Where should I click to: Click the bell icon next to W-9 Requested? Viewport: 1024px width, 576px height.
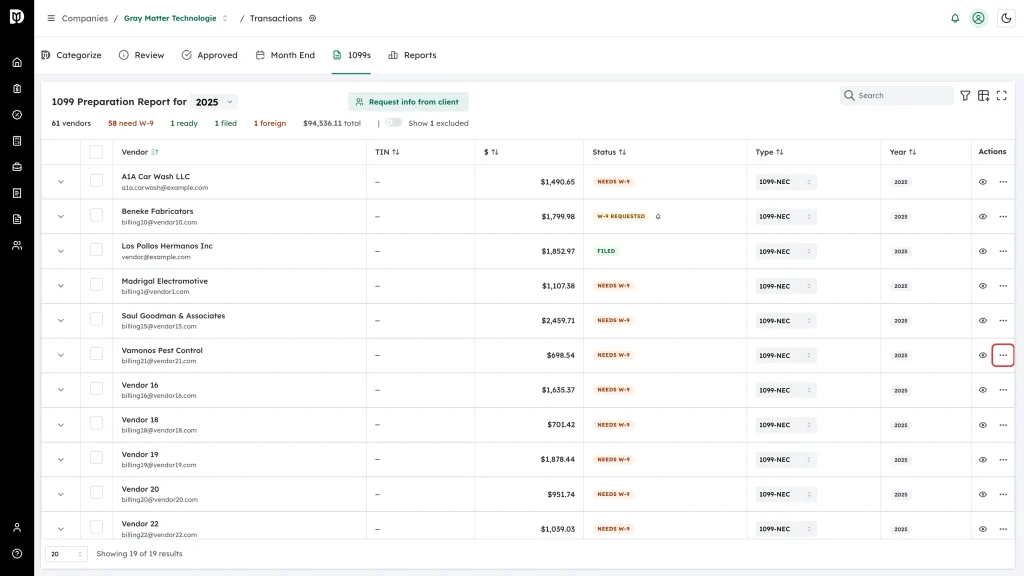[x=658, y=216]
